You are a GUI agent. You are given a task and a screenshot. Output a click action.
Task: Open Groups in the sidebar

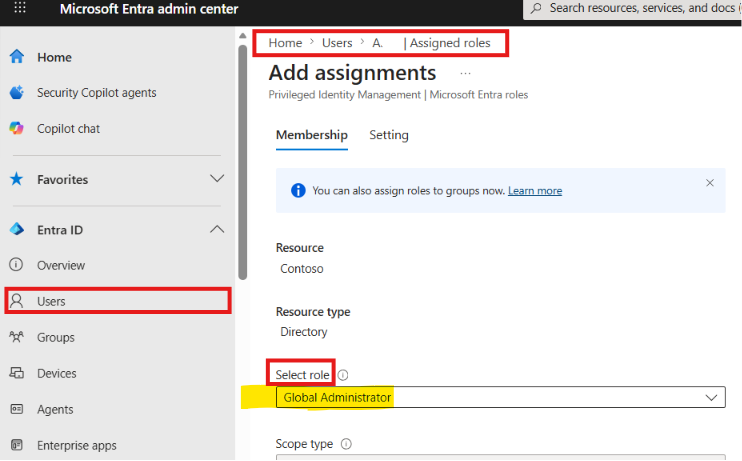(56, 337)
